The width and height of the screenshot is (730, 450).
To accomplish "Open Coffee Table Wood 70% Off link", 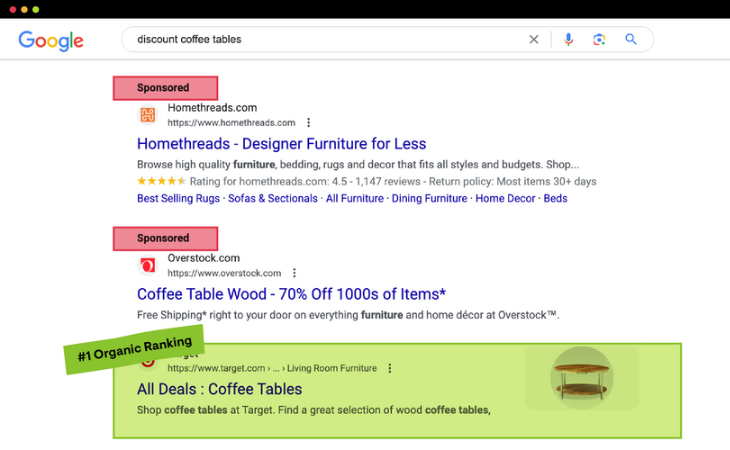I will point(291,294).
